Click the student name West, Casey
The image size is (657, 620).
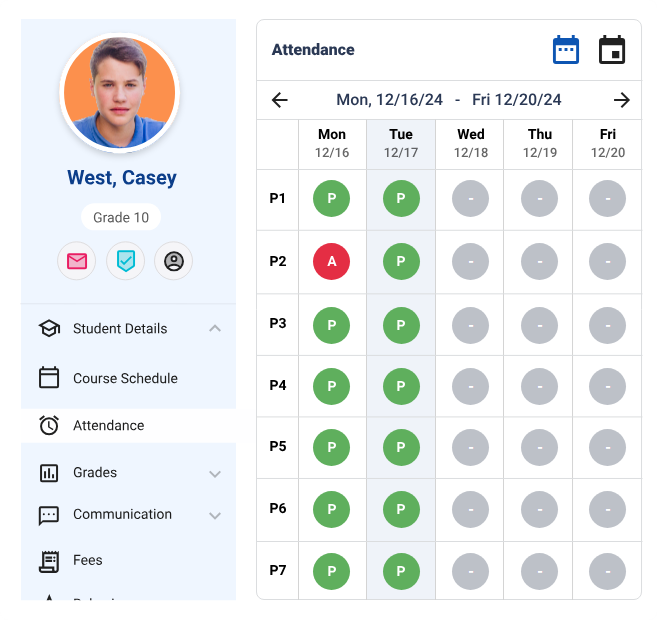click(121, 178)
